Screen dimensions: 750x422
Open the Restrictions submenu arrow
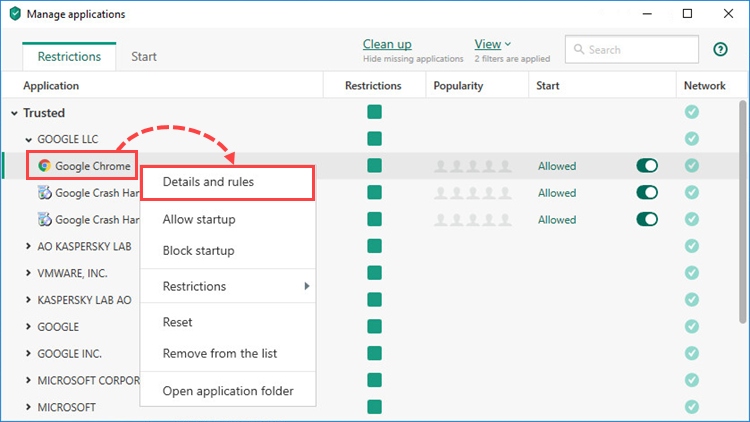click(307, 286)
